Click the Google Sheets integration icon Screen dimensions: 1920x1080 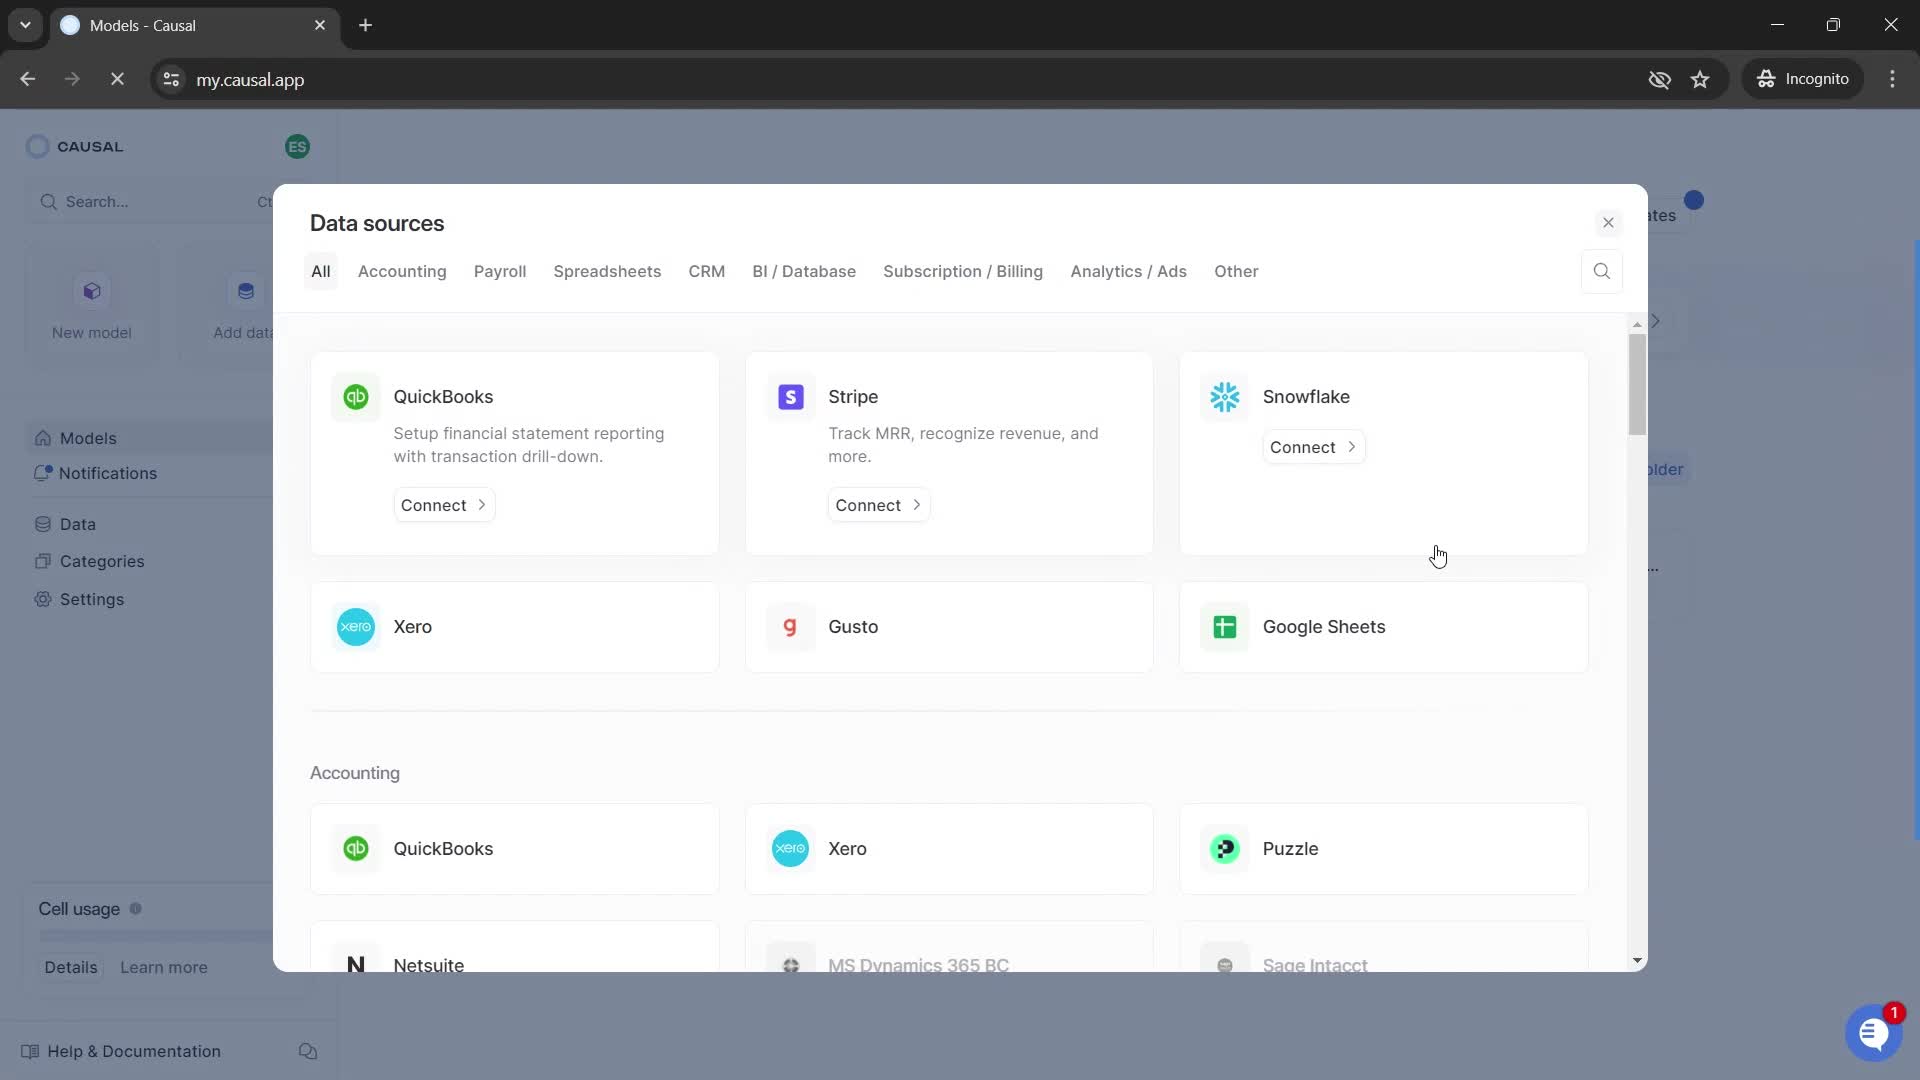tap(1225, 626)
